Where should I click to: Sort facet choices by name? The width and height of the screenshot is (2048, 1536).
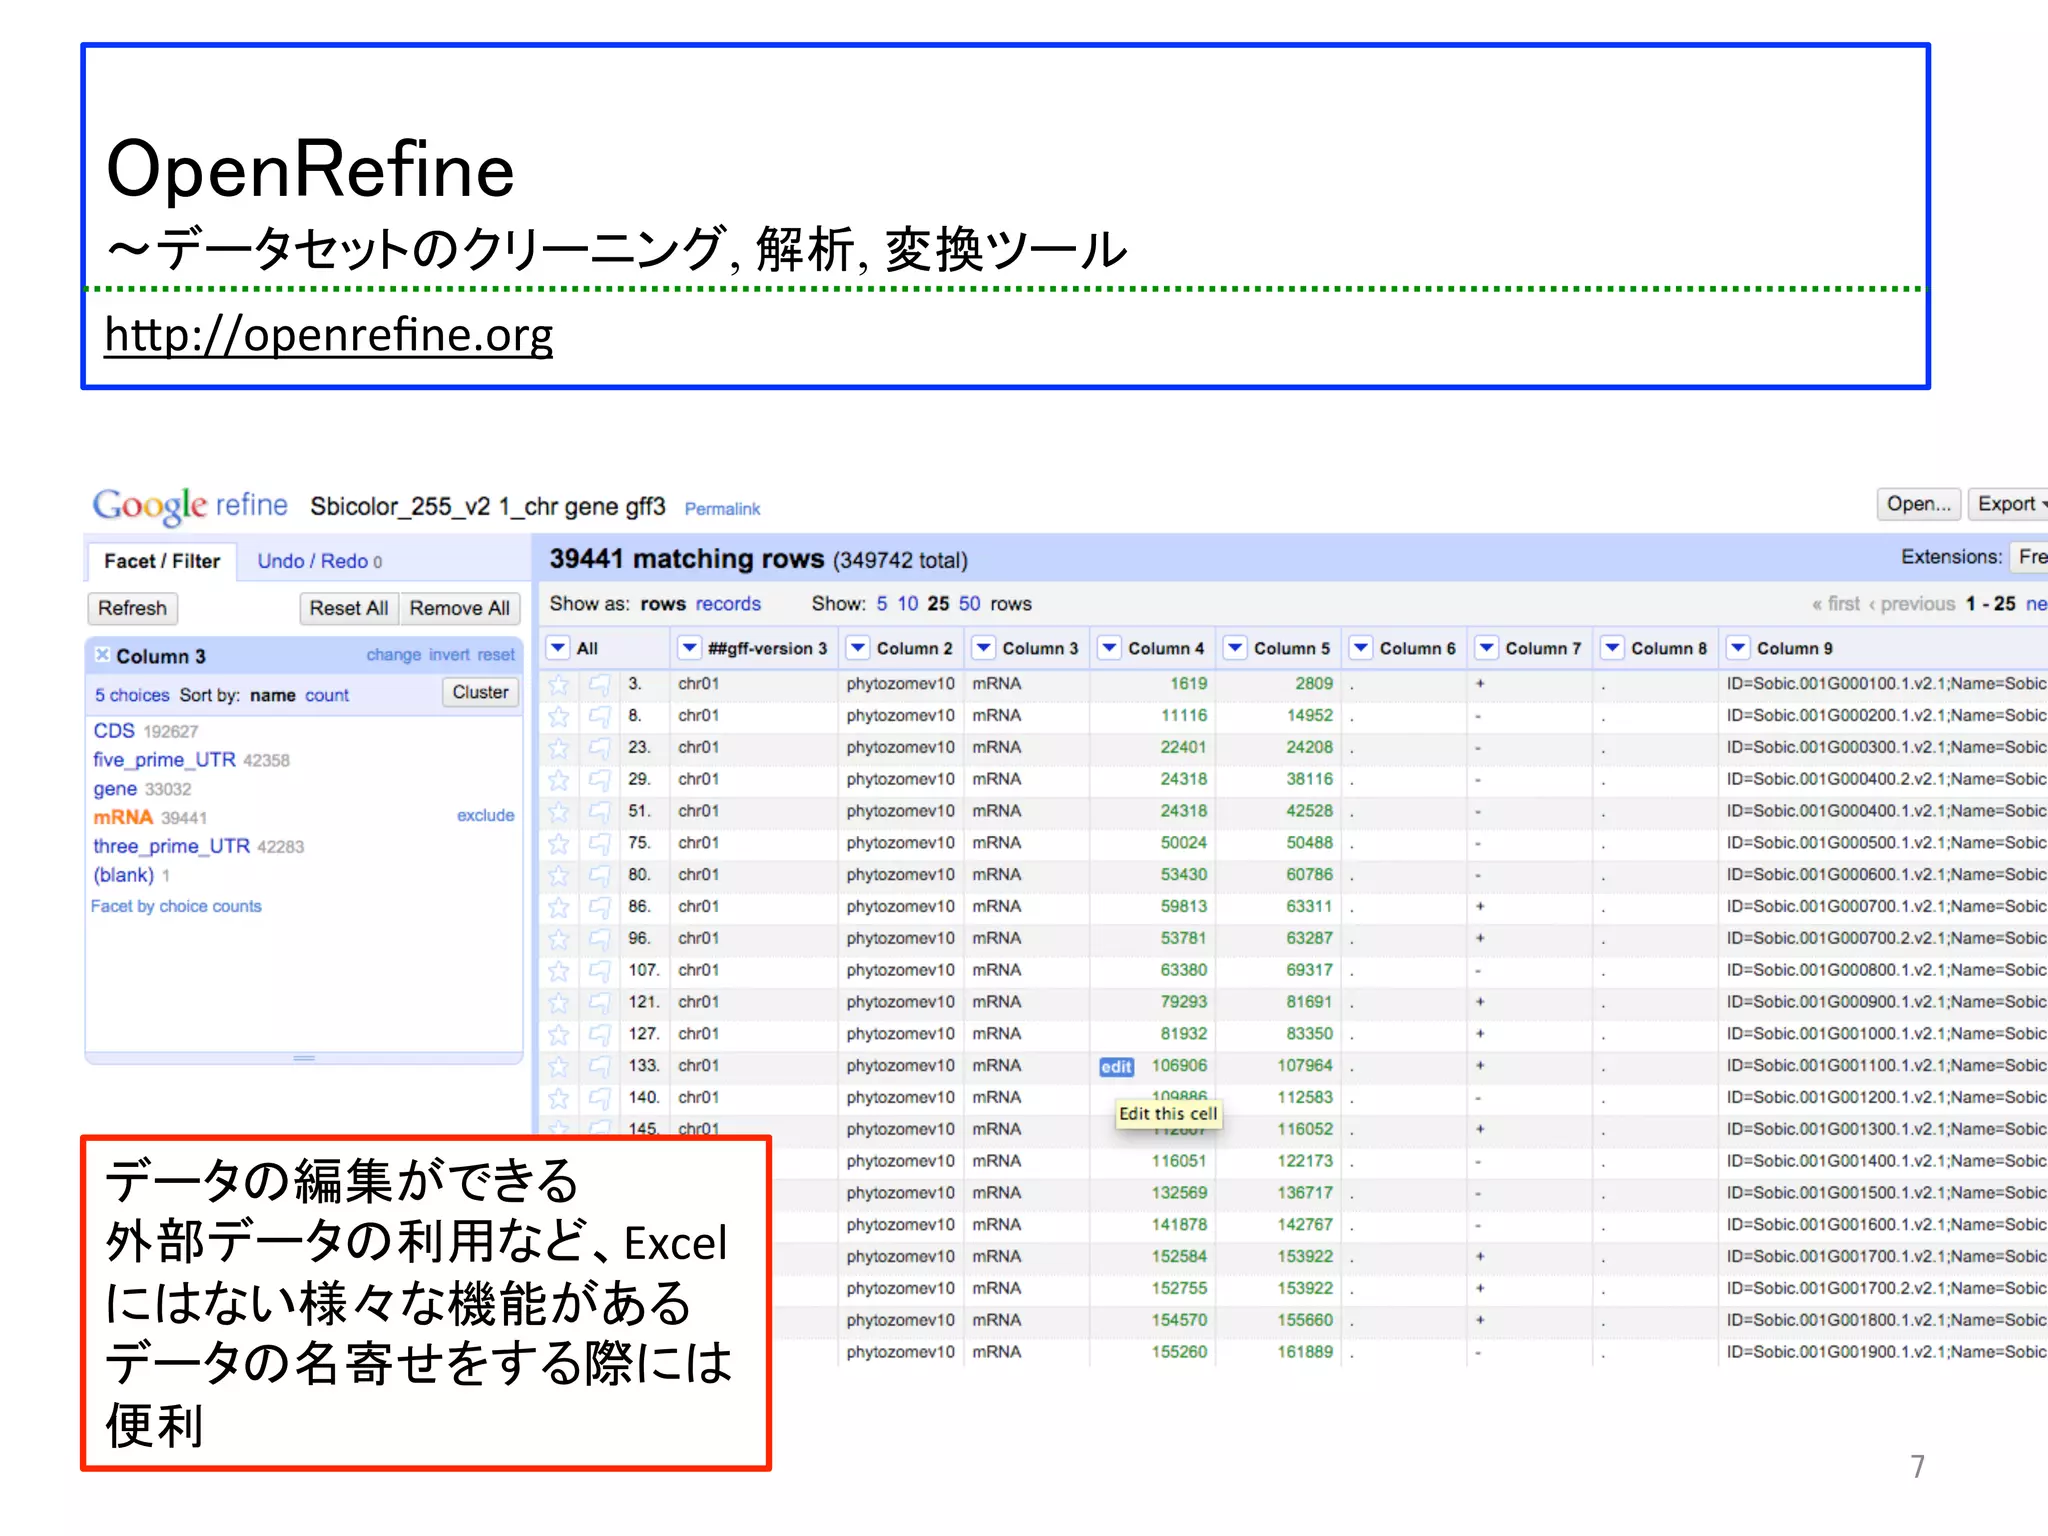tap(272, 695)
